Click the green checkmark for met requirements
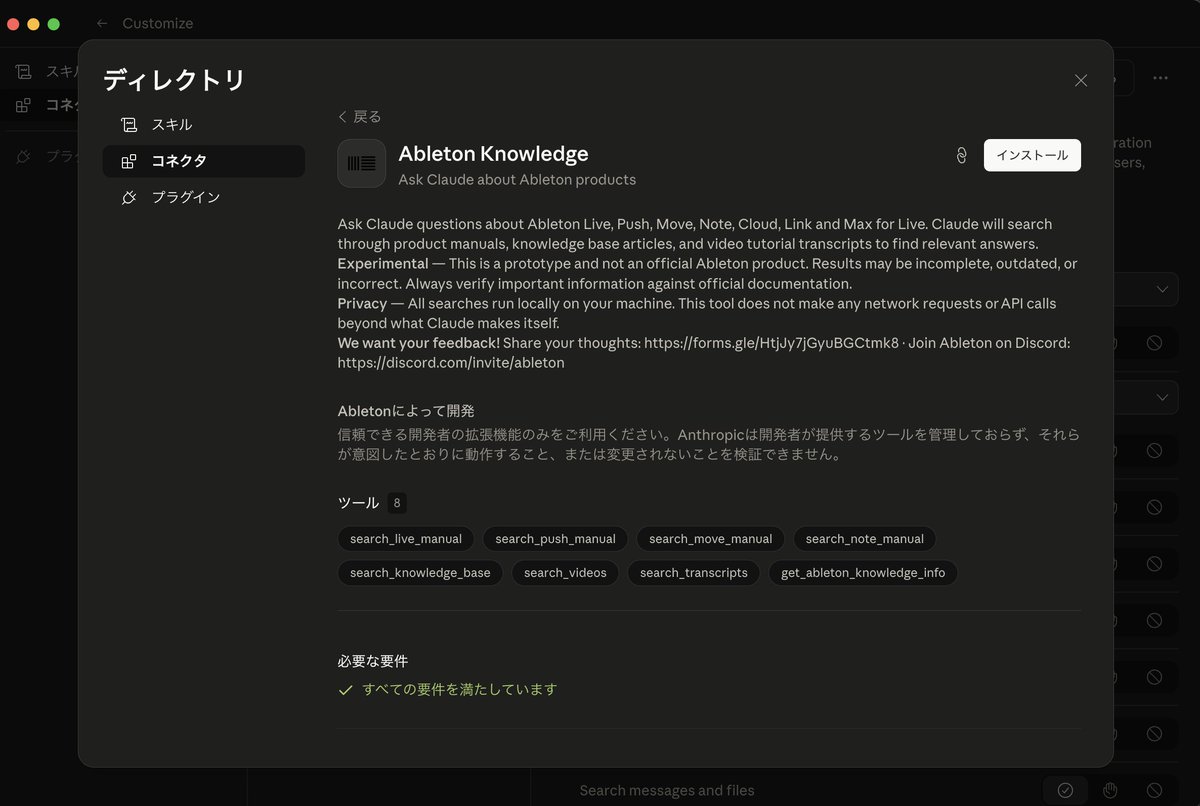Screen dimensions: 1200x806 tap(346, 690)
